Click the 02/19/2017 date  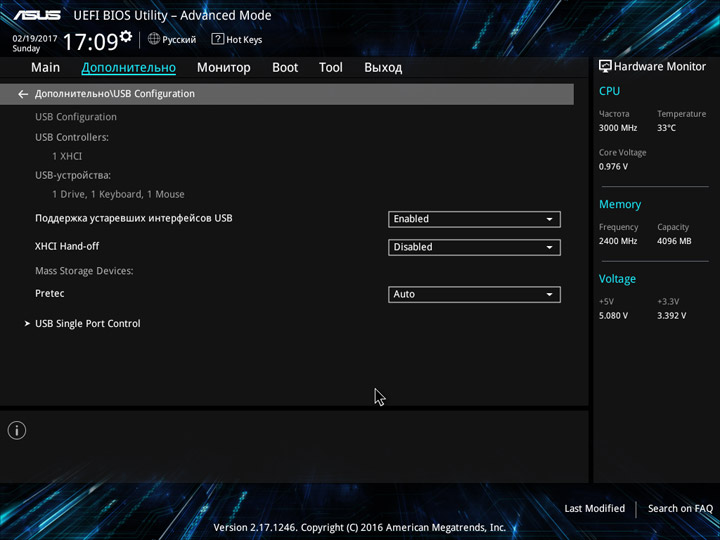point(35,39)
